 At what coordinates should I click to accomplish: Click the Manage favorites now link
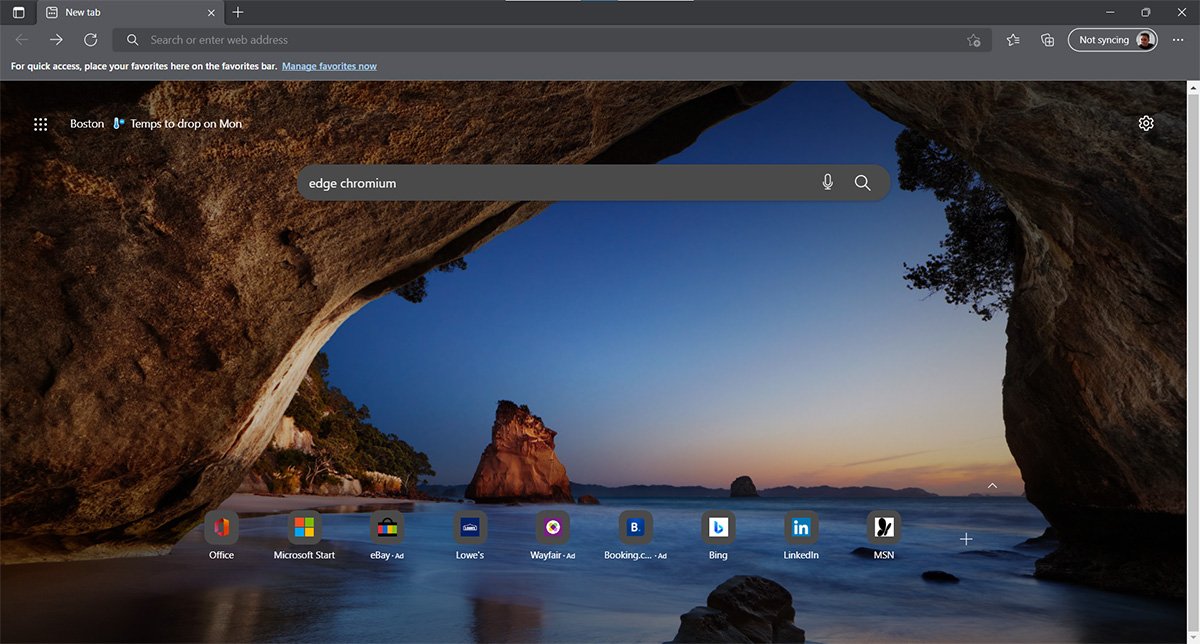[x=330, y=66]
